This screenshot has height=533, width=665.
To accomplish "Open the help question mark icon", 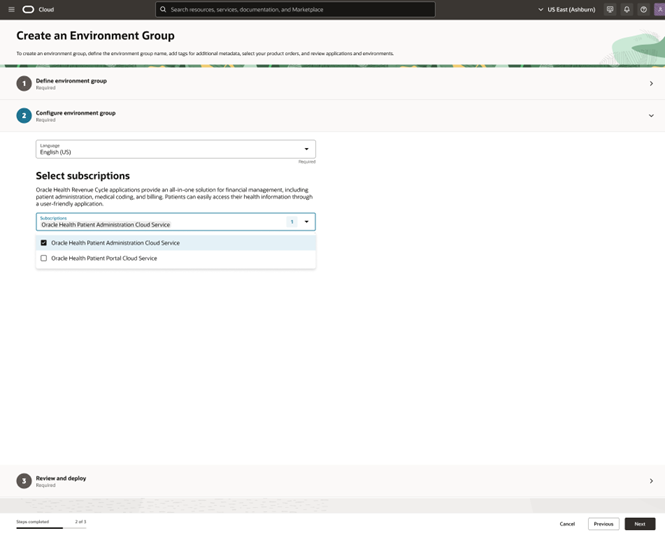I will coord(643,9).
